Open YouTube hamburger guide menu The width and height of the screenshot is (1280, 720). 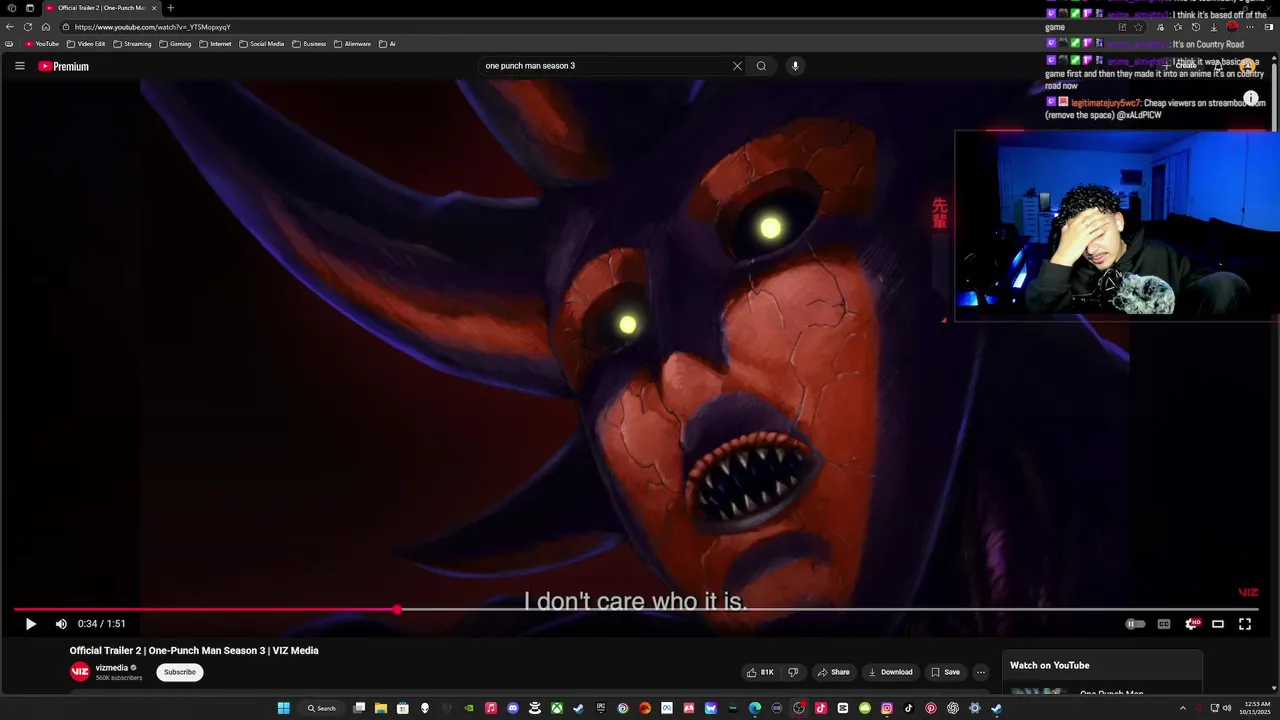pyautogui.click(x=19, y=66)
